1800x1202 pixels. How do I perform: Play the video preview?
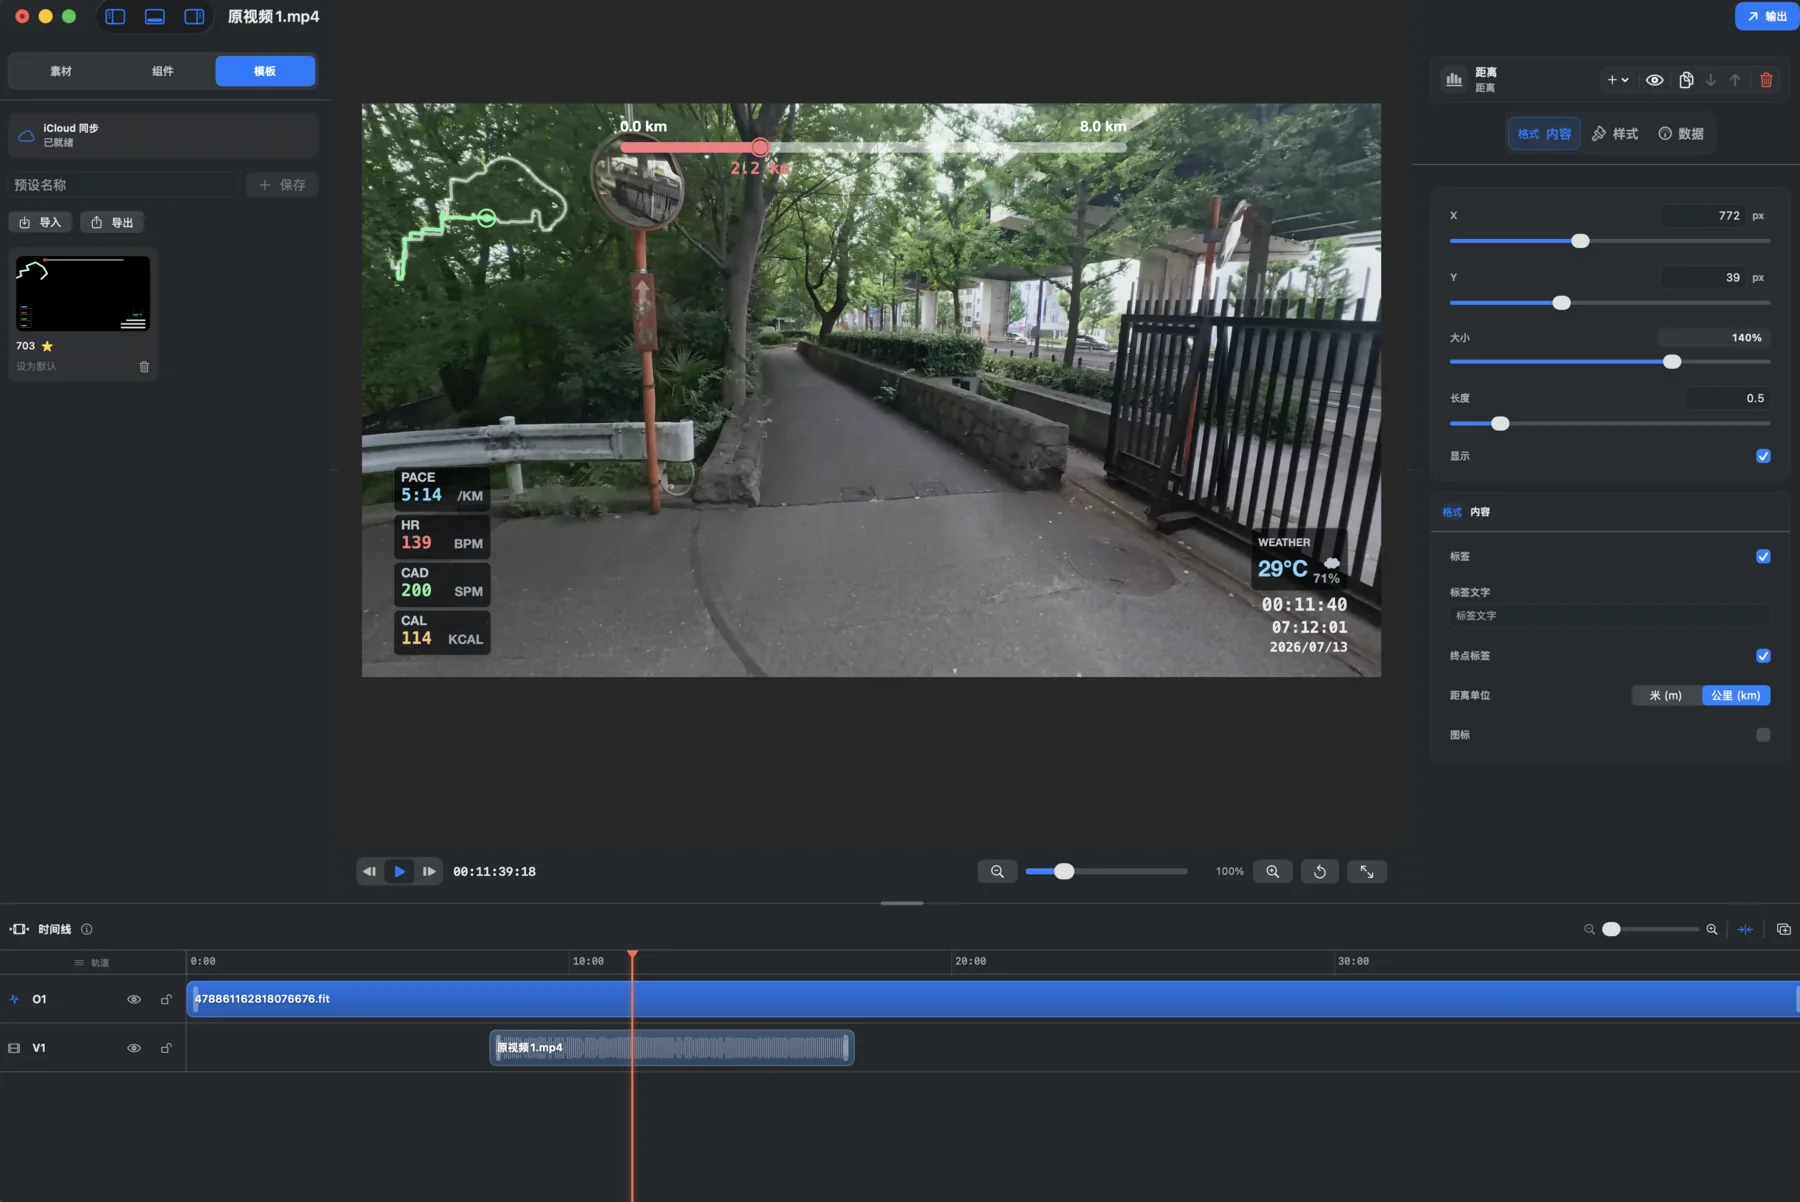[399, 872]
